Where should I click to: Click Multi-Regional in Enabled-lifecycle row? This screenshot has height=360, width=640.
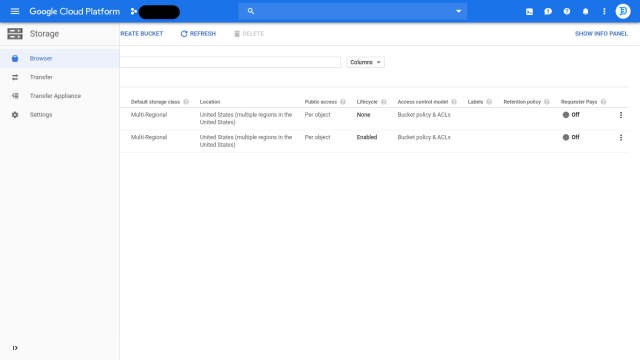(x=149, y=137)
